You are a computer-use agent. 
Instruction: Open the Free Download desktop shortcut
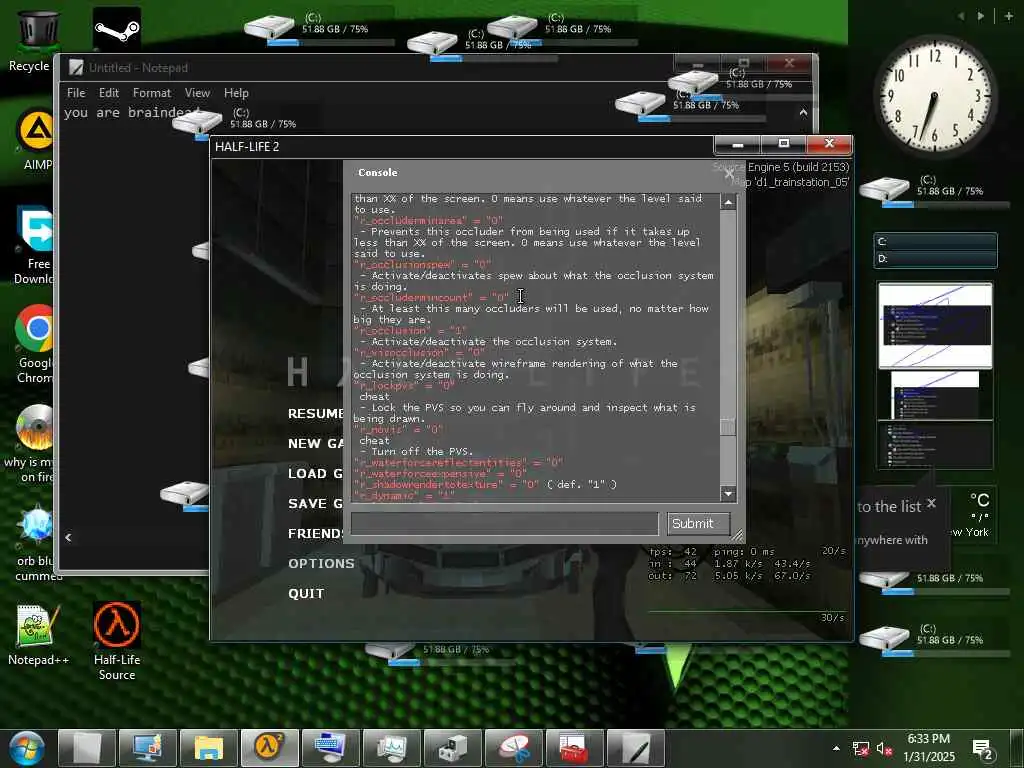click(x=34, y=245)
